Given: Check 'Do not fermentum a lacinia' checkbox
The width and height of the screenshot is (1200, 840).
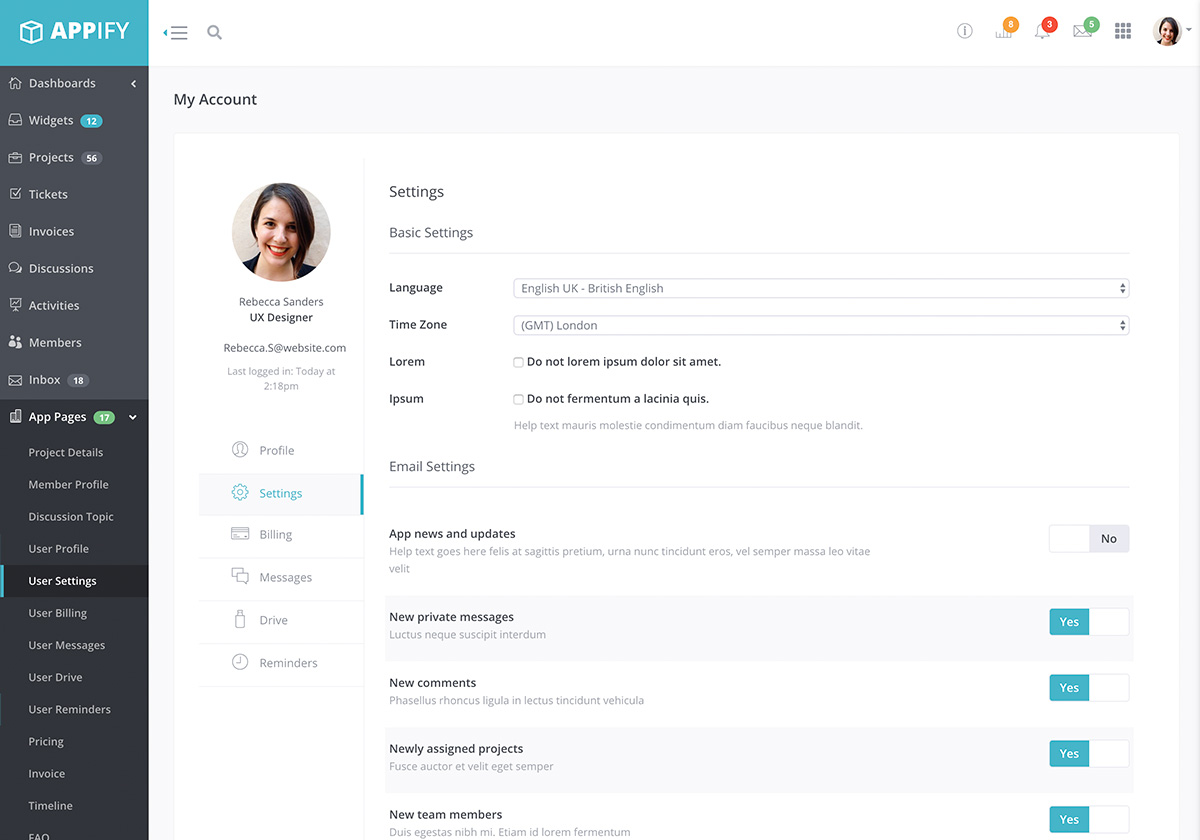Looking at the screenshot, I should click(518, 399).
